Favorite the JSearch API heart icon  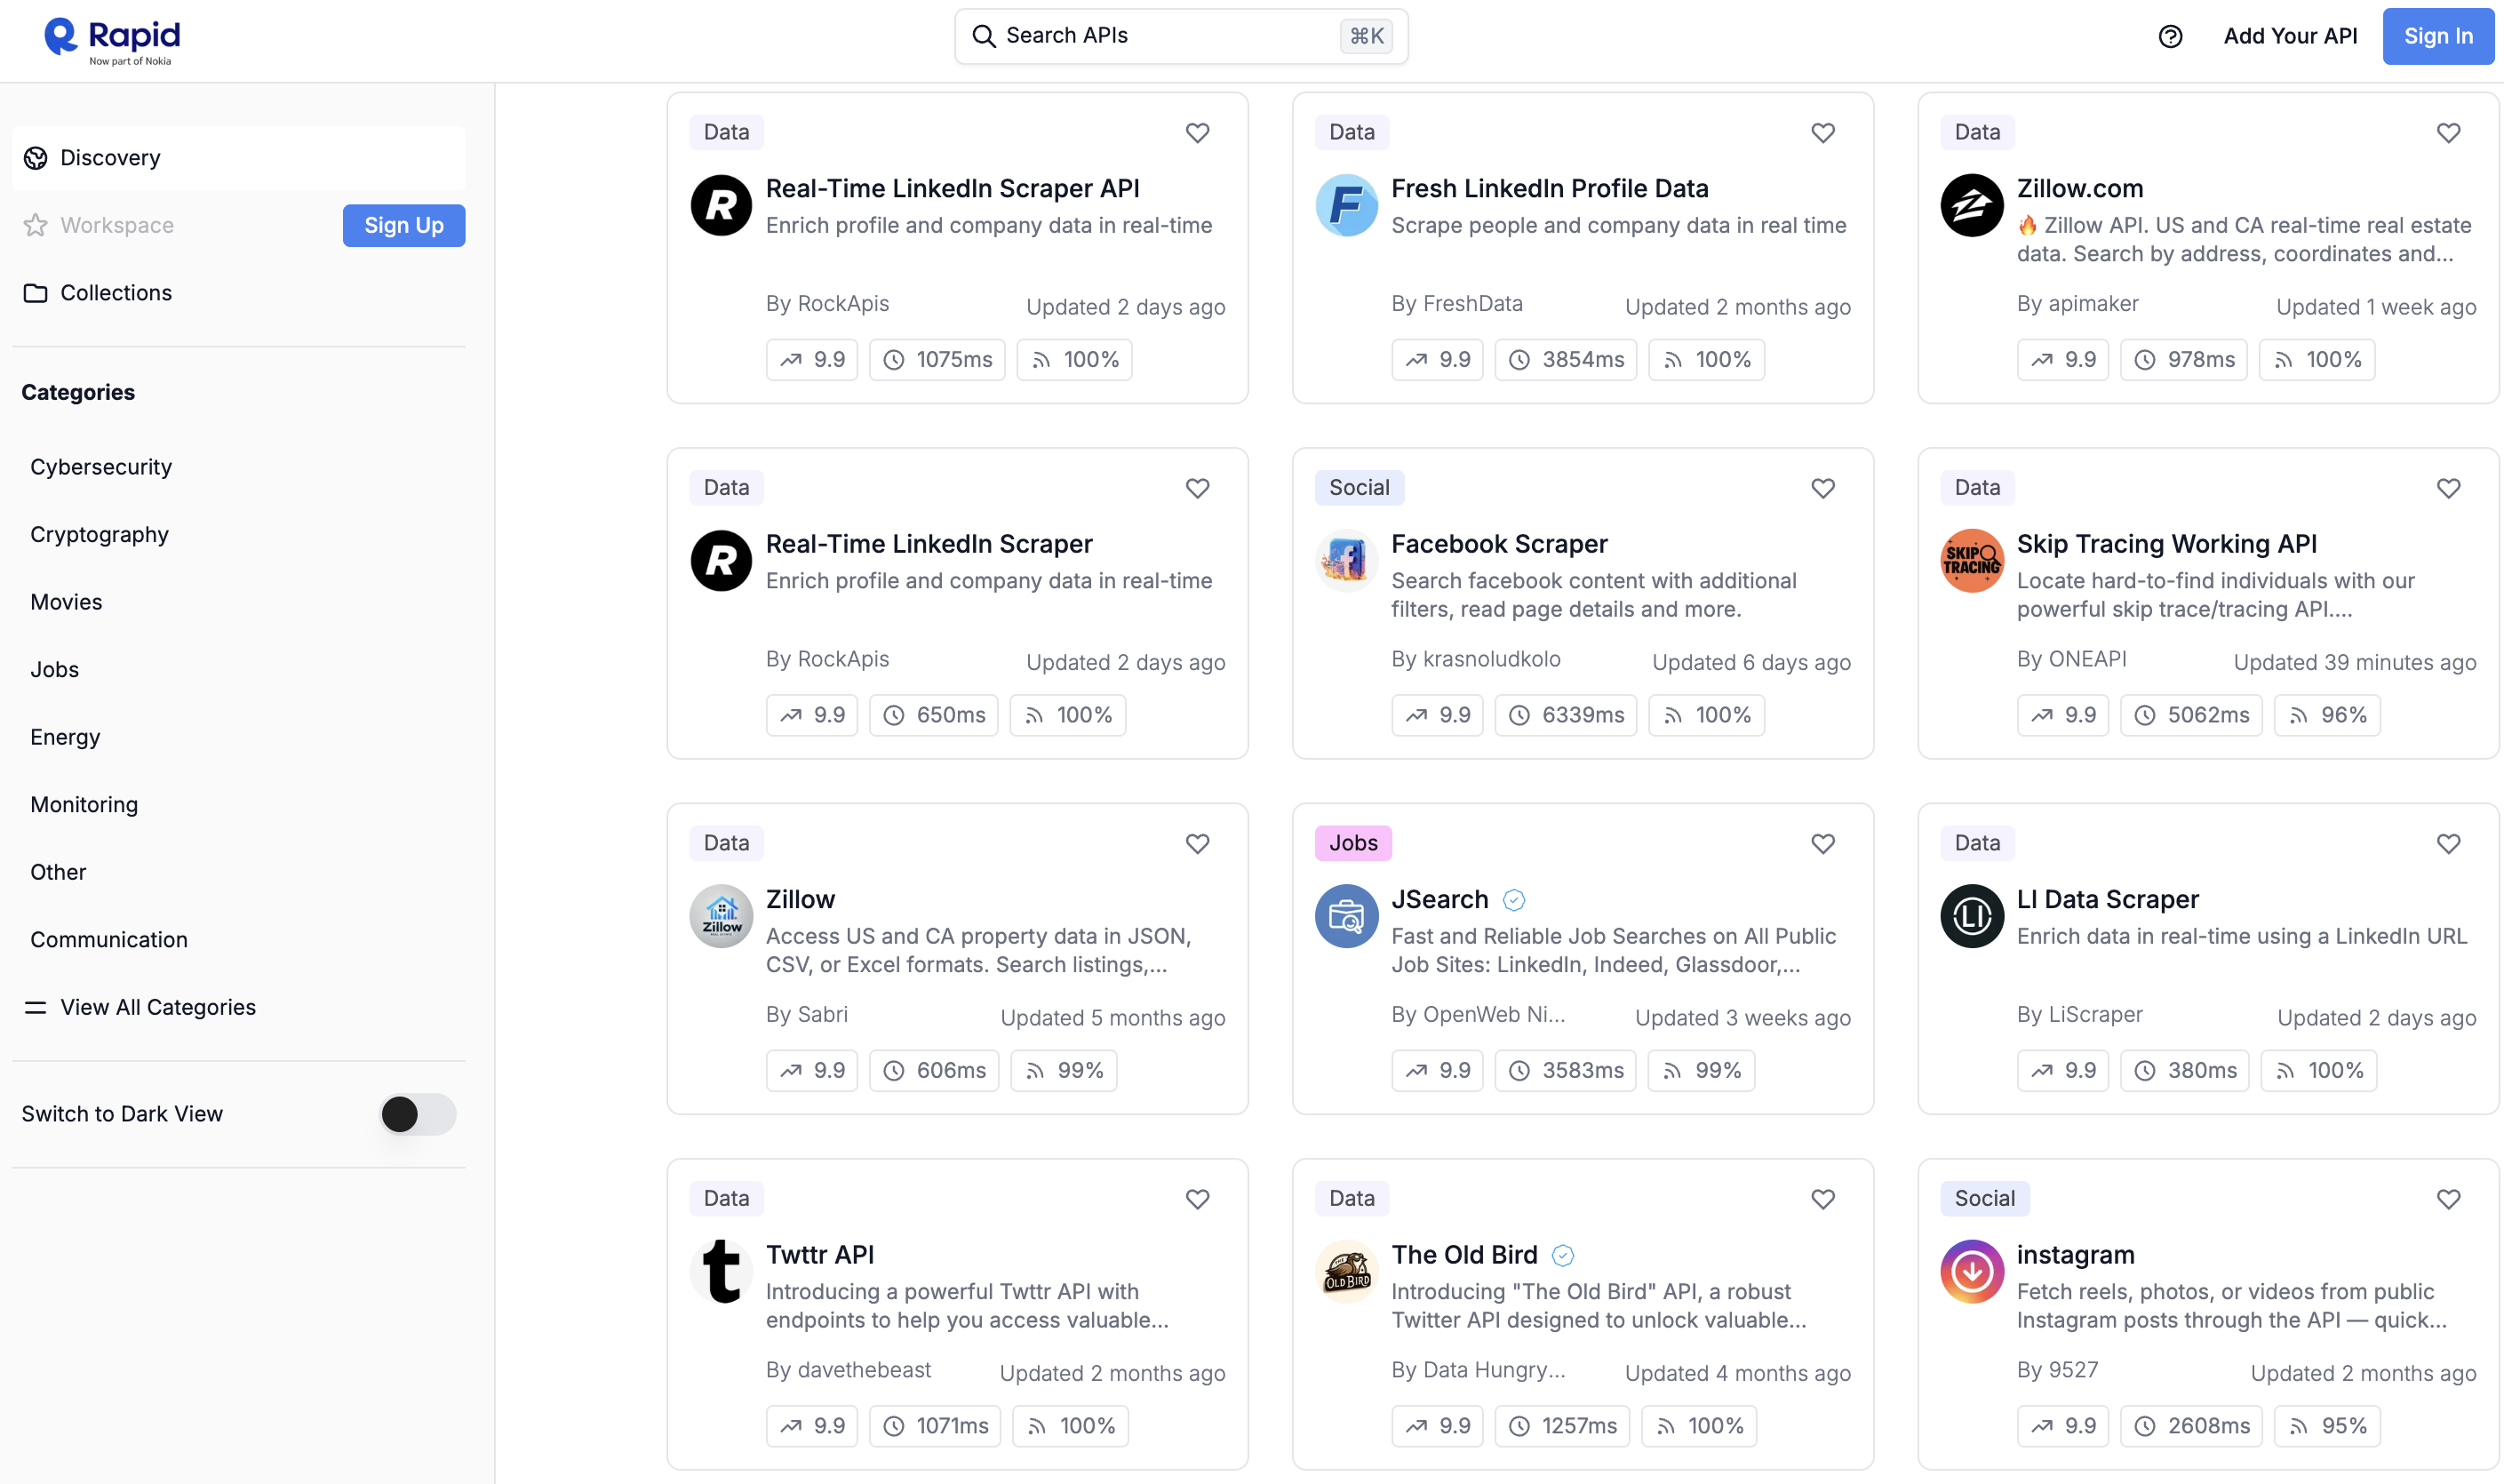pyautogui.click(x=1823, y=843)
